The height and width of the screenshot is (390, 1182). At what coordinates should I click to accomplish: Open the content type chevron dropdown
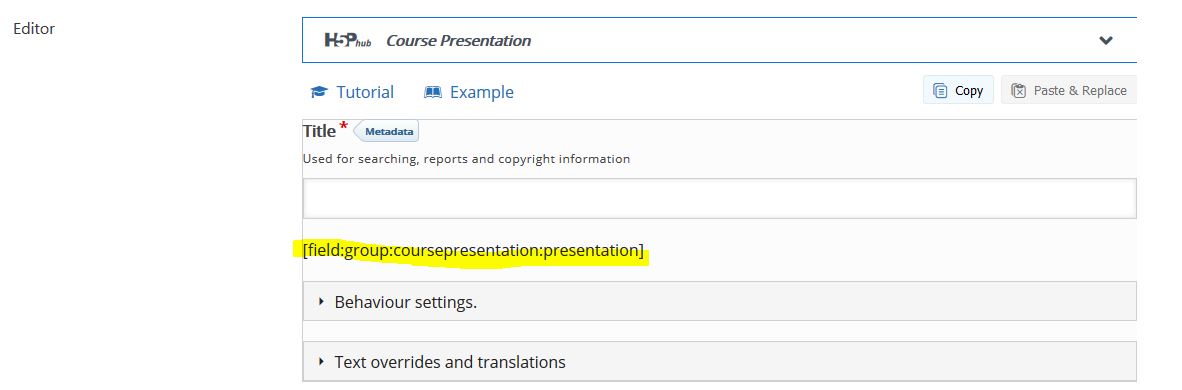tap(1106, 41)
